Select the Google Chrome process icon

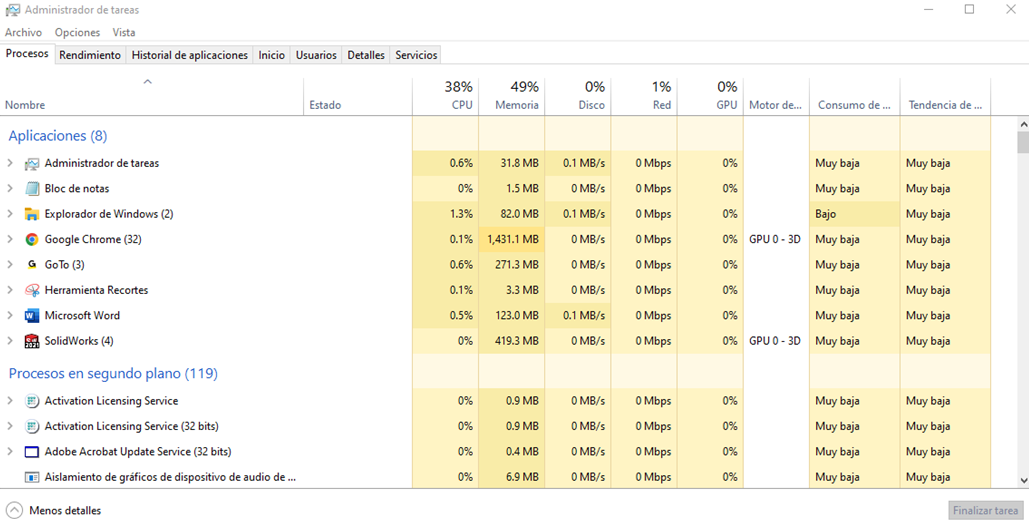click(x=32, y=239)
